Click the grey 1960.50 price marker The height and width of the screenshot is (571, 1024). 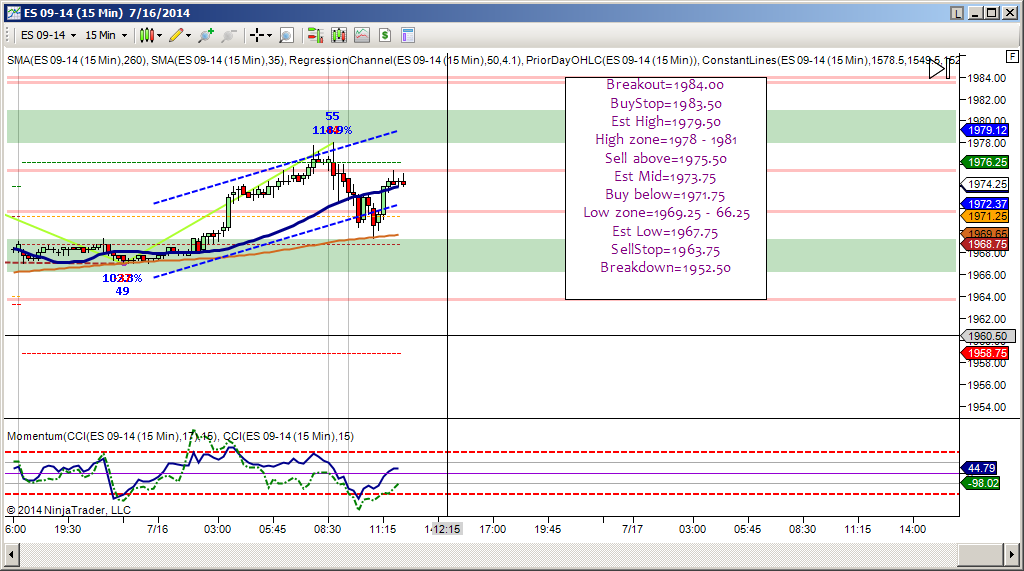[987, 336]
